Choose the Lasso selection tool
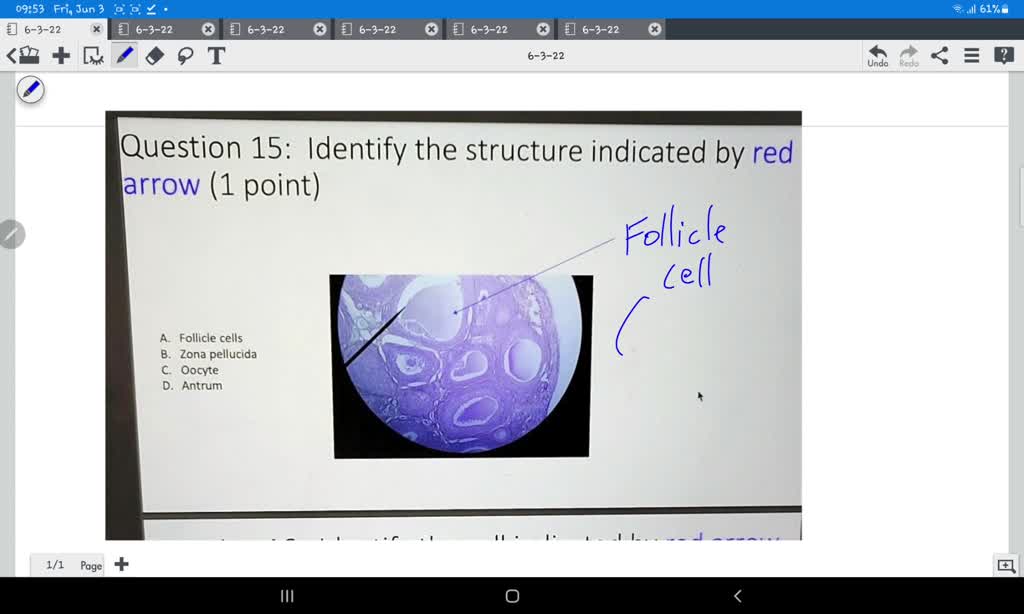 tap(186, 56)
